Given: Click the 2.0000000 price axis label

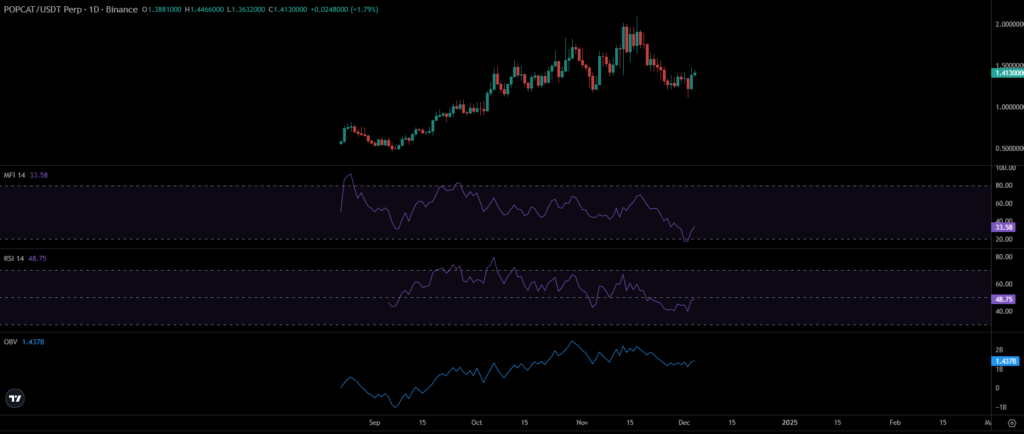Looking at the screenshot, I should coord(1008,24).
